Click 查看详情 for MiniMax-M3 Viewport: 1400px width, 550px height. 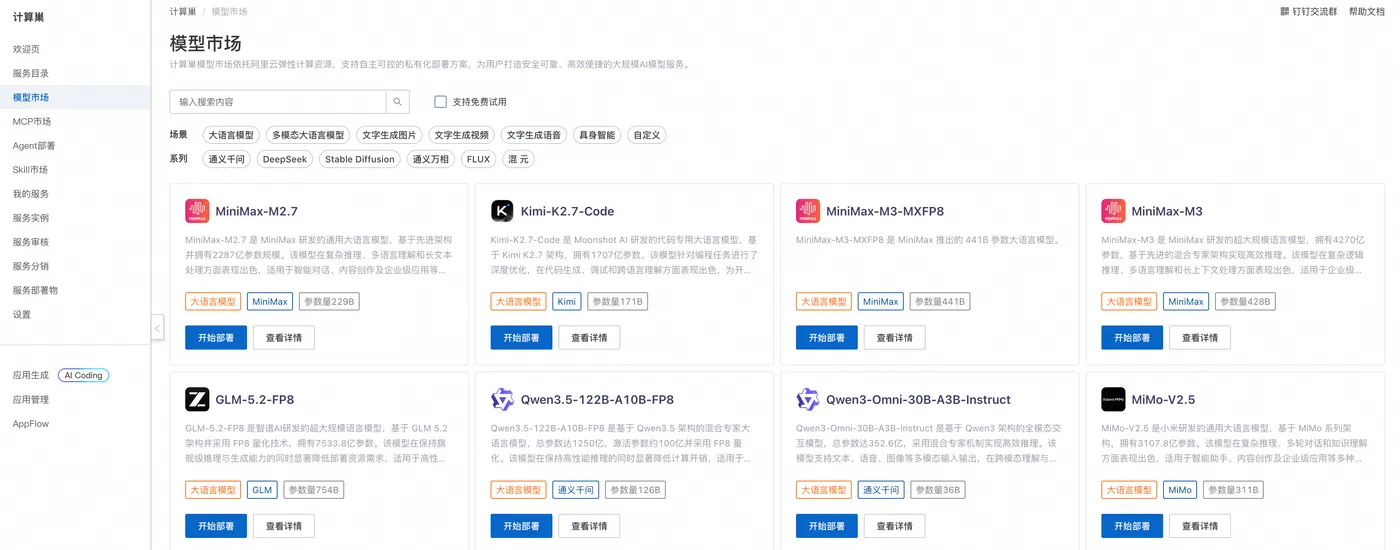[x=1200, y=338]
